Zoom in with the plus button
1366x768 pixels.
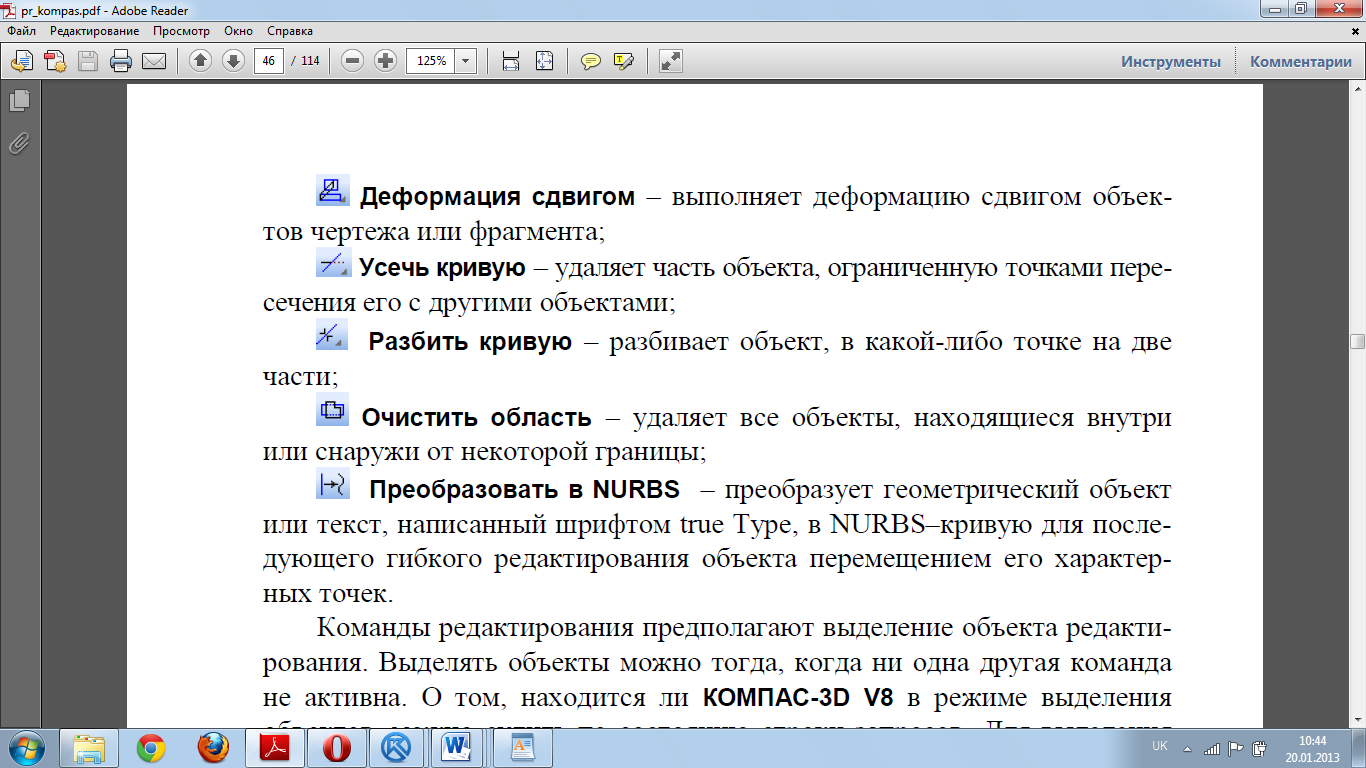coord(385,61)
